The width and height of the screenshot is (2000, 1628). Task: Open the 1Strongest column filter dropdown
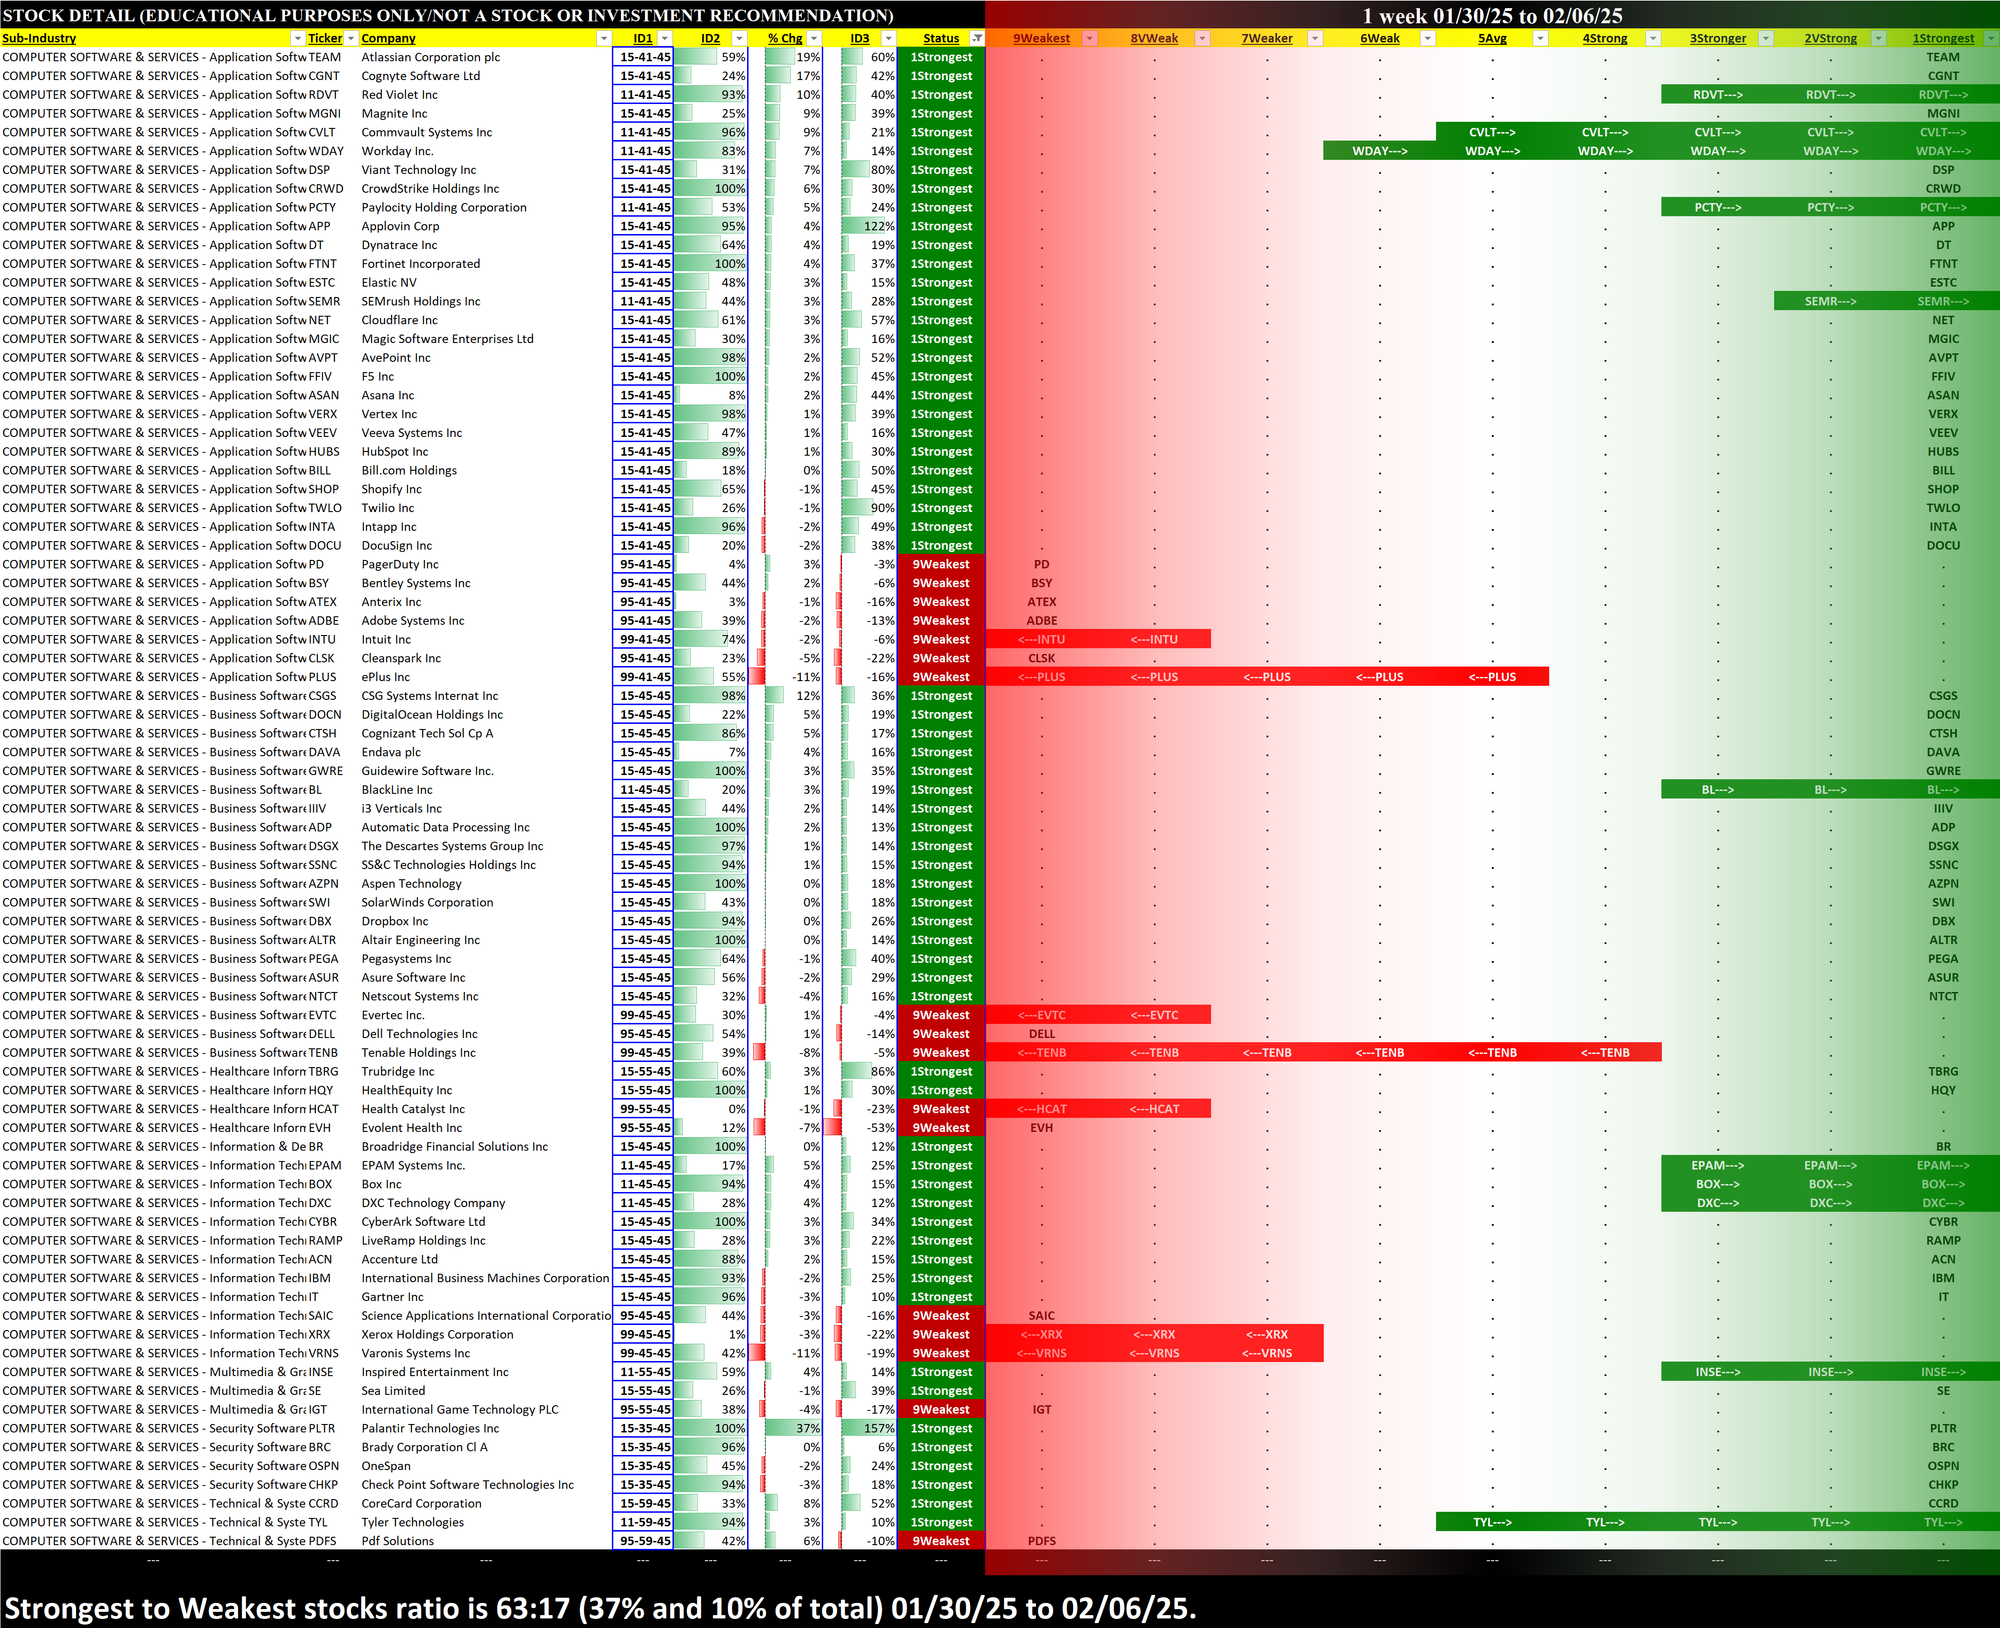pos(1990,38)
